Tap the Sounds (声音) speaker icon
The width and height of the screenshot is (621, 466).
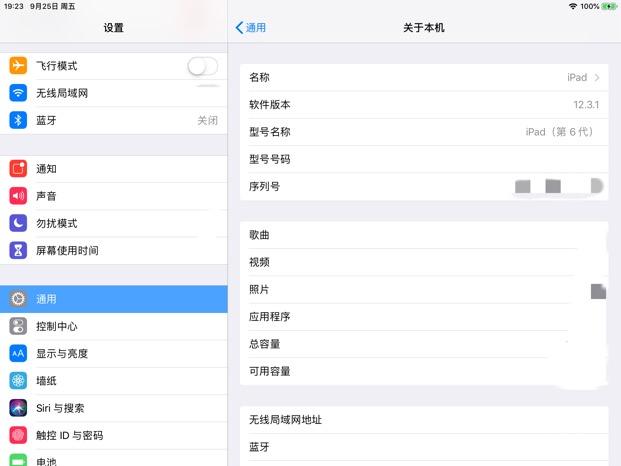tap(18, 196)
